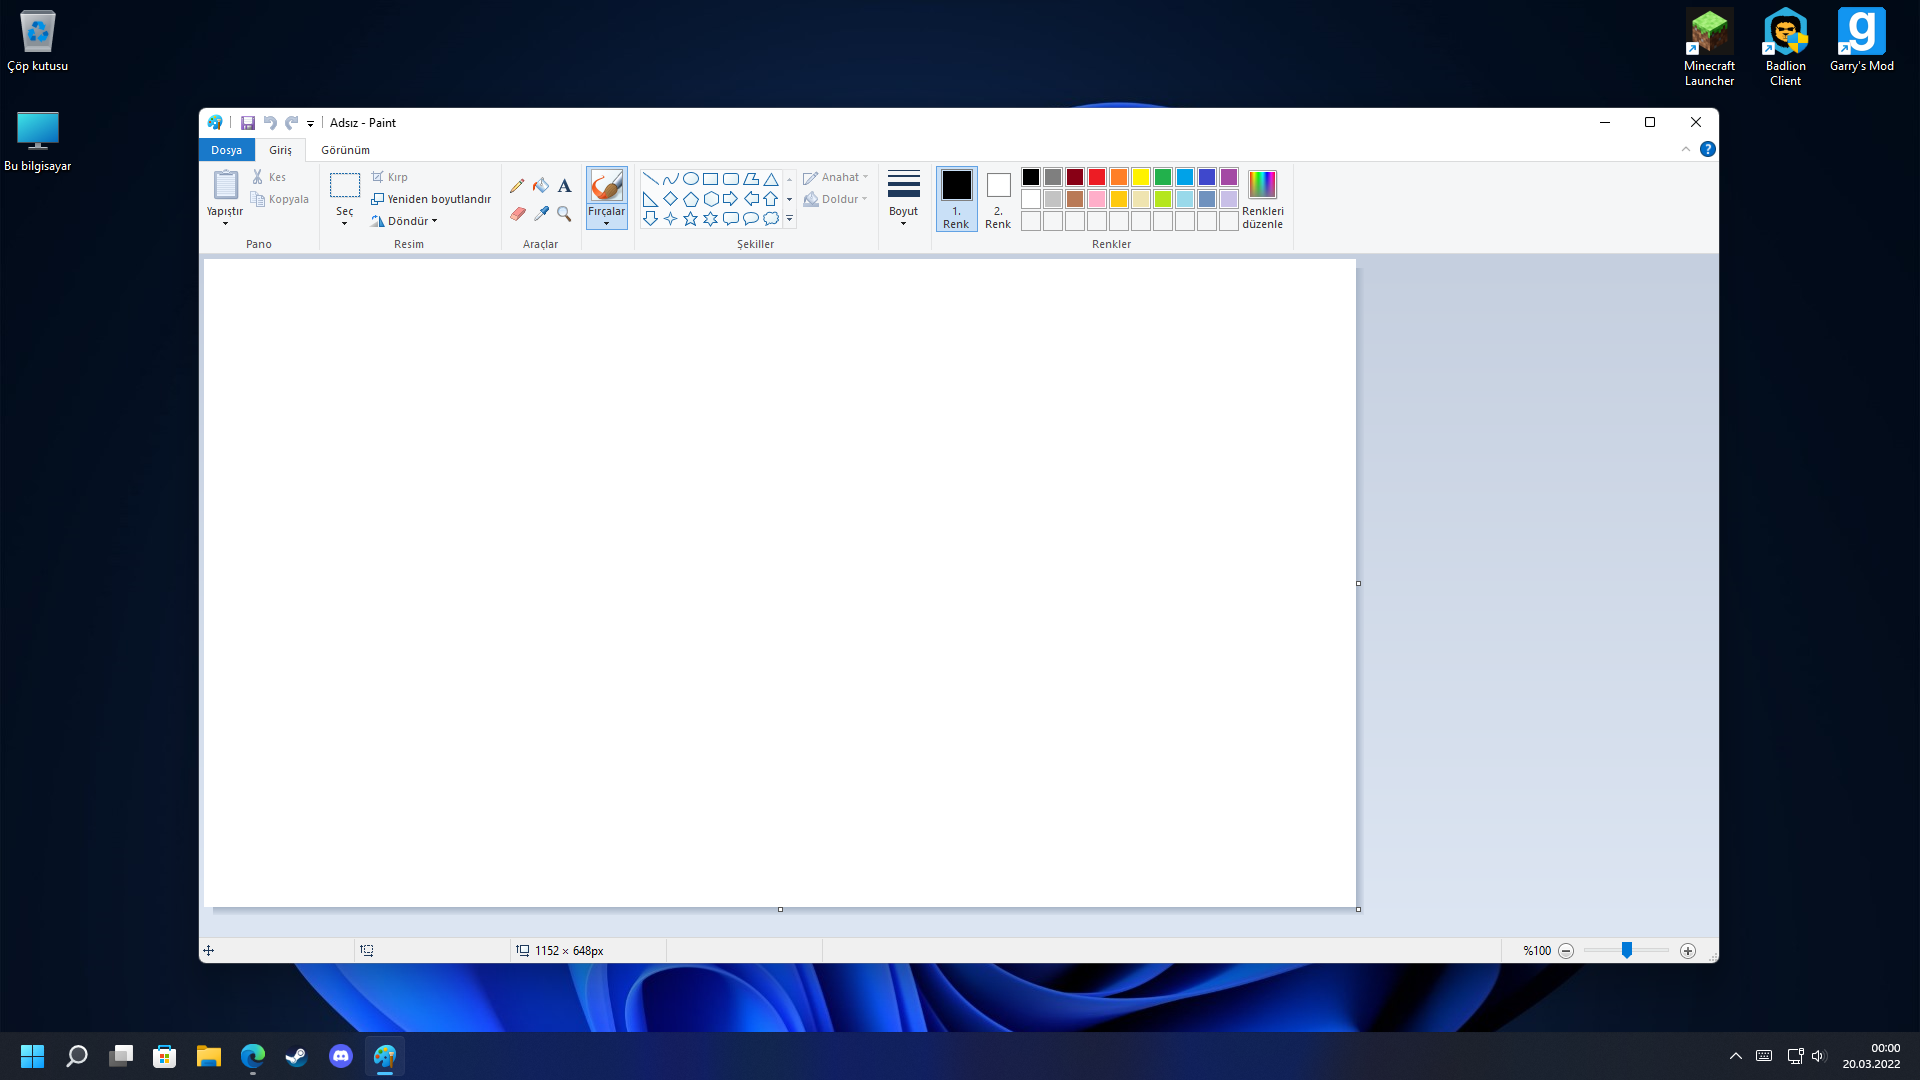The height and width of the screenshot is (1080, 1920).
Task: Click Yeniden boyutlandır resize button
Action: (x=431, y=199)
